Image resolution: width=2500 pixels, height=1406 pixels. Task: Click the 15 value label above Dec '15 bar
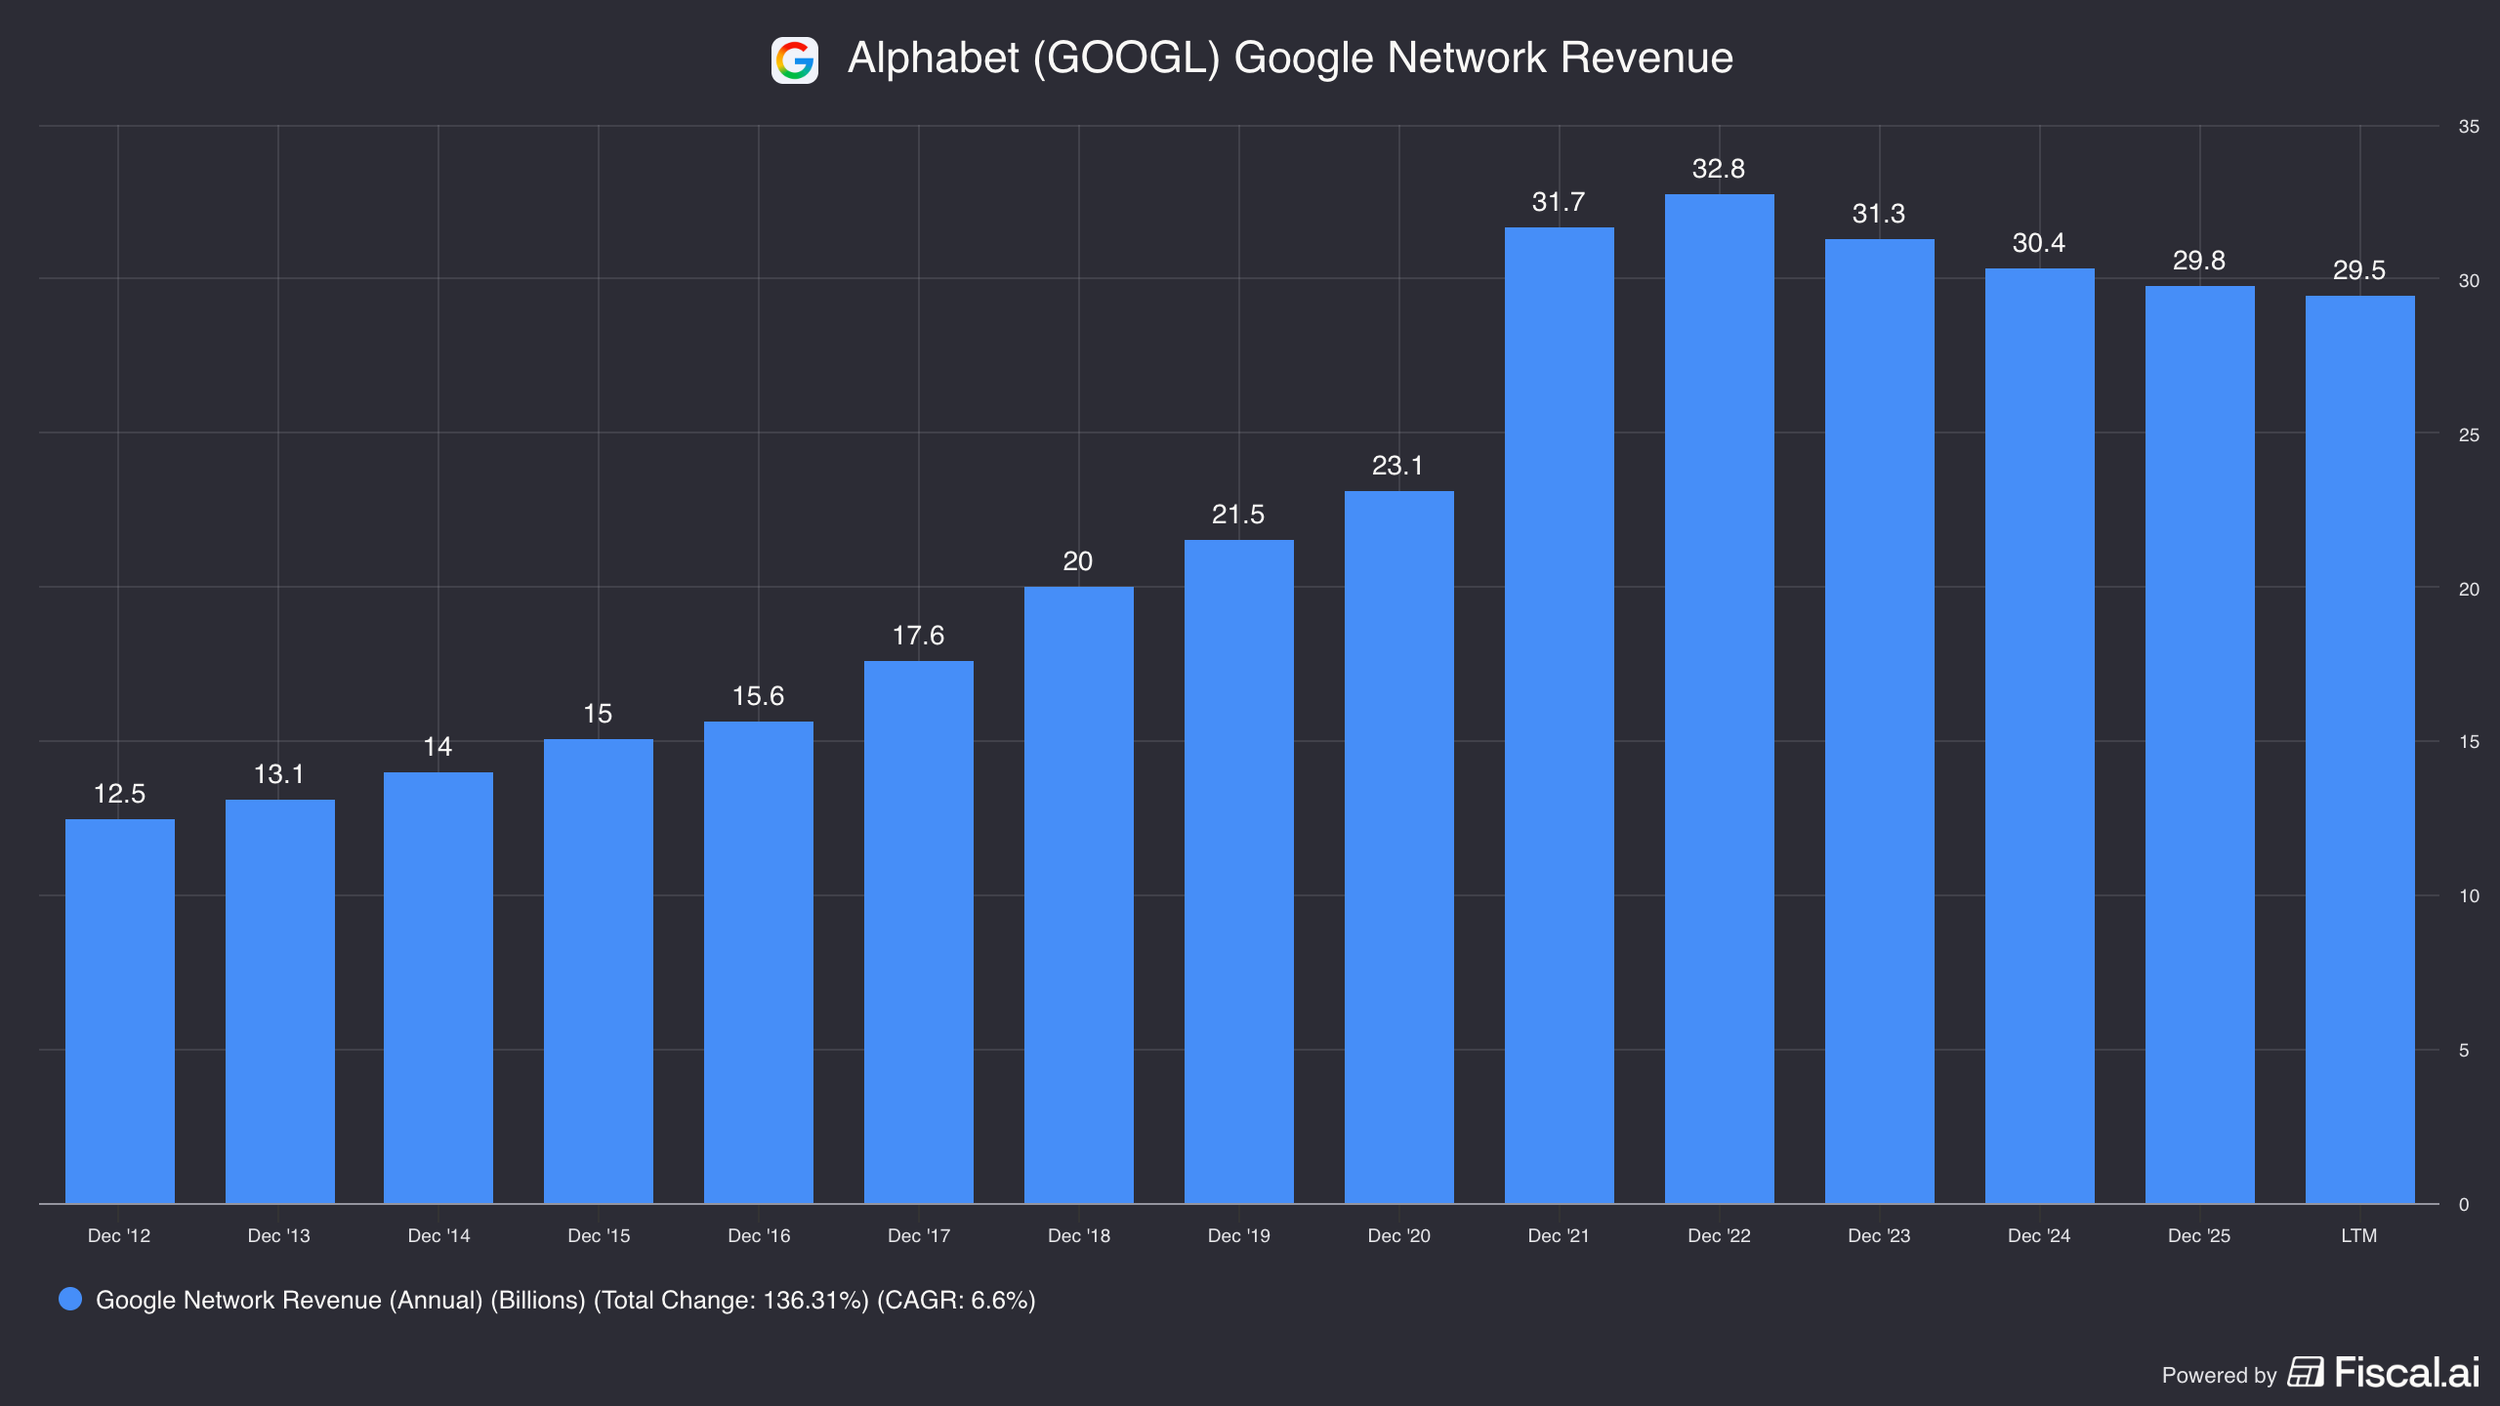[598, 714]
